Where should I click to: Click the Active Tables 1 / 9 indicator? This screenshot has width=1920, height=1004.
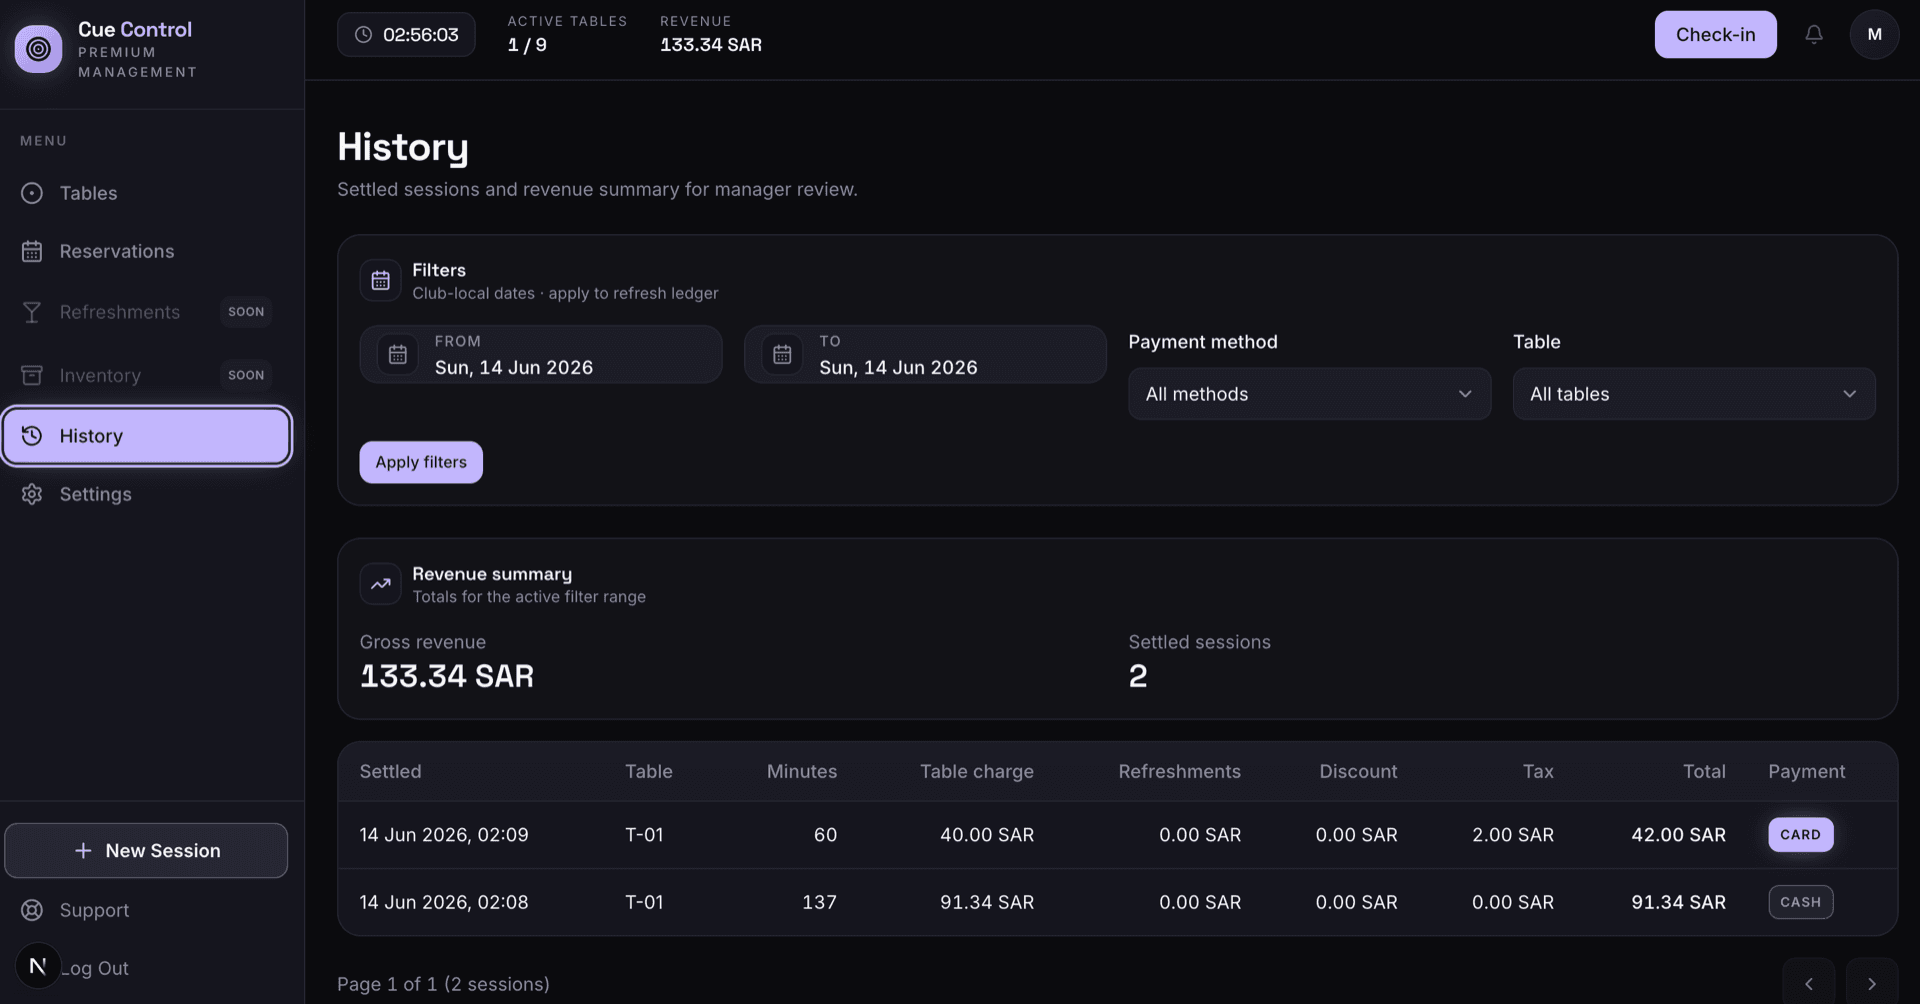point(567,35)
